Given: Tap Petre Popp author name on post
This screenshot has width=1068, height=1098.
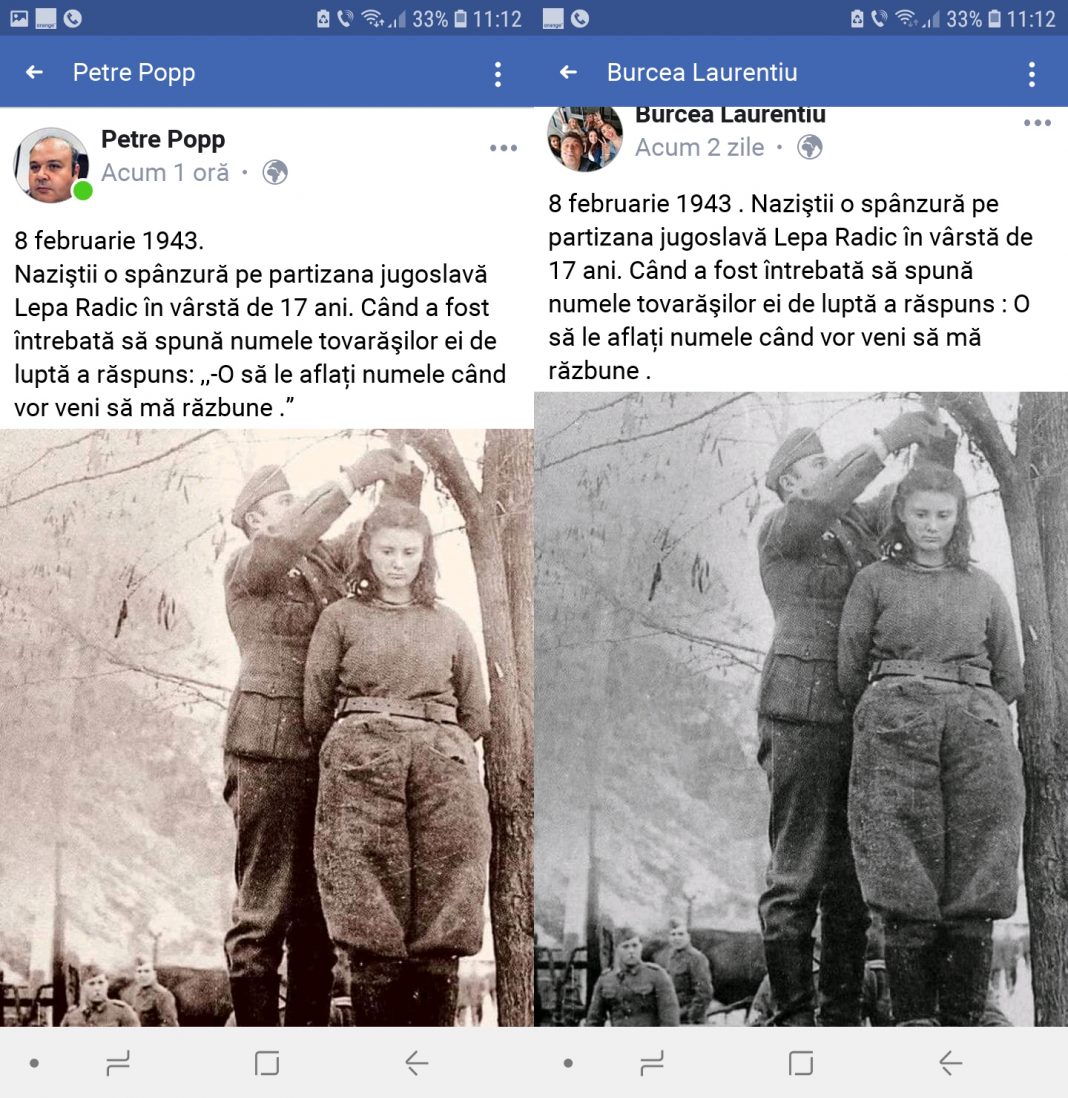Looking at the screenshot, I should pos(163,139).
